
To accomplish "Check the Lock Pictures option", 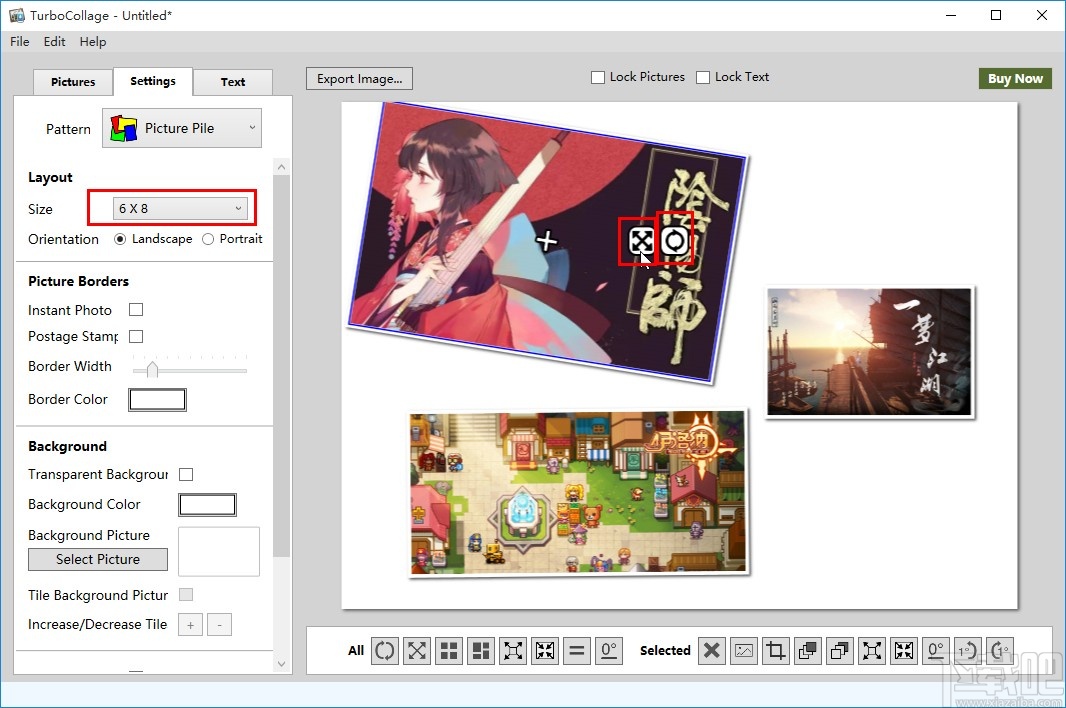I will [597, 77].
